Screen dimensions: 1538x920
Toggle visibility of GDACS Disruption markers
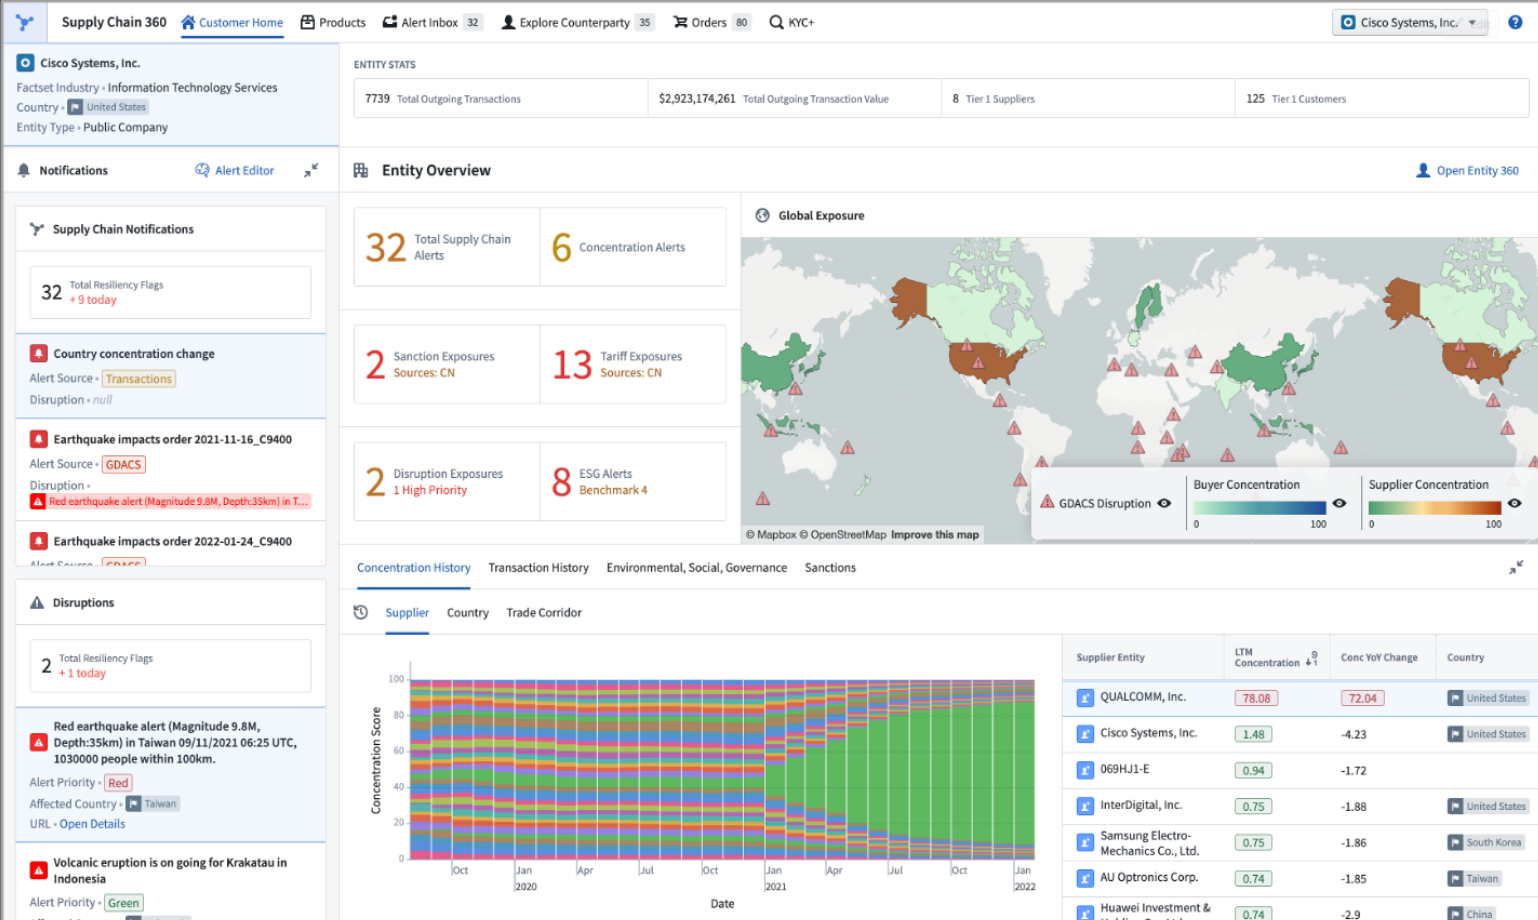coord(1165,503)
